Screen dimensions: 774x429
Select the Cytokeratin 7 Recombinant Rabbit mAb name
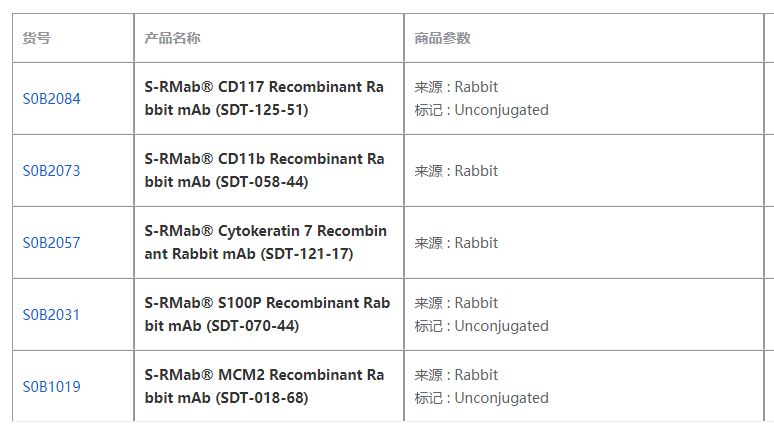click(265, 242)
